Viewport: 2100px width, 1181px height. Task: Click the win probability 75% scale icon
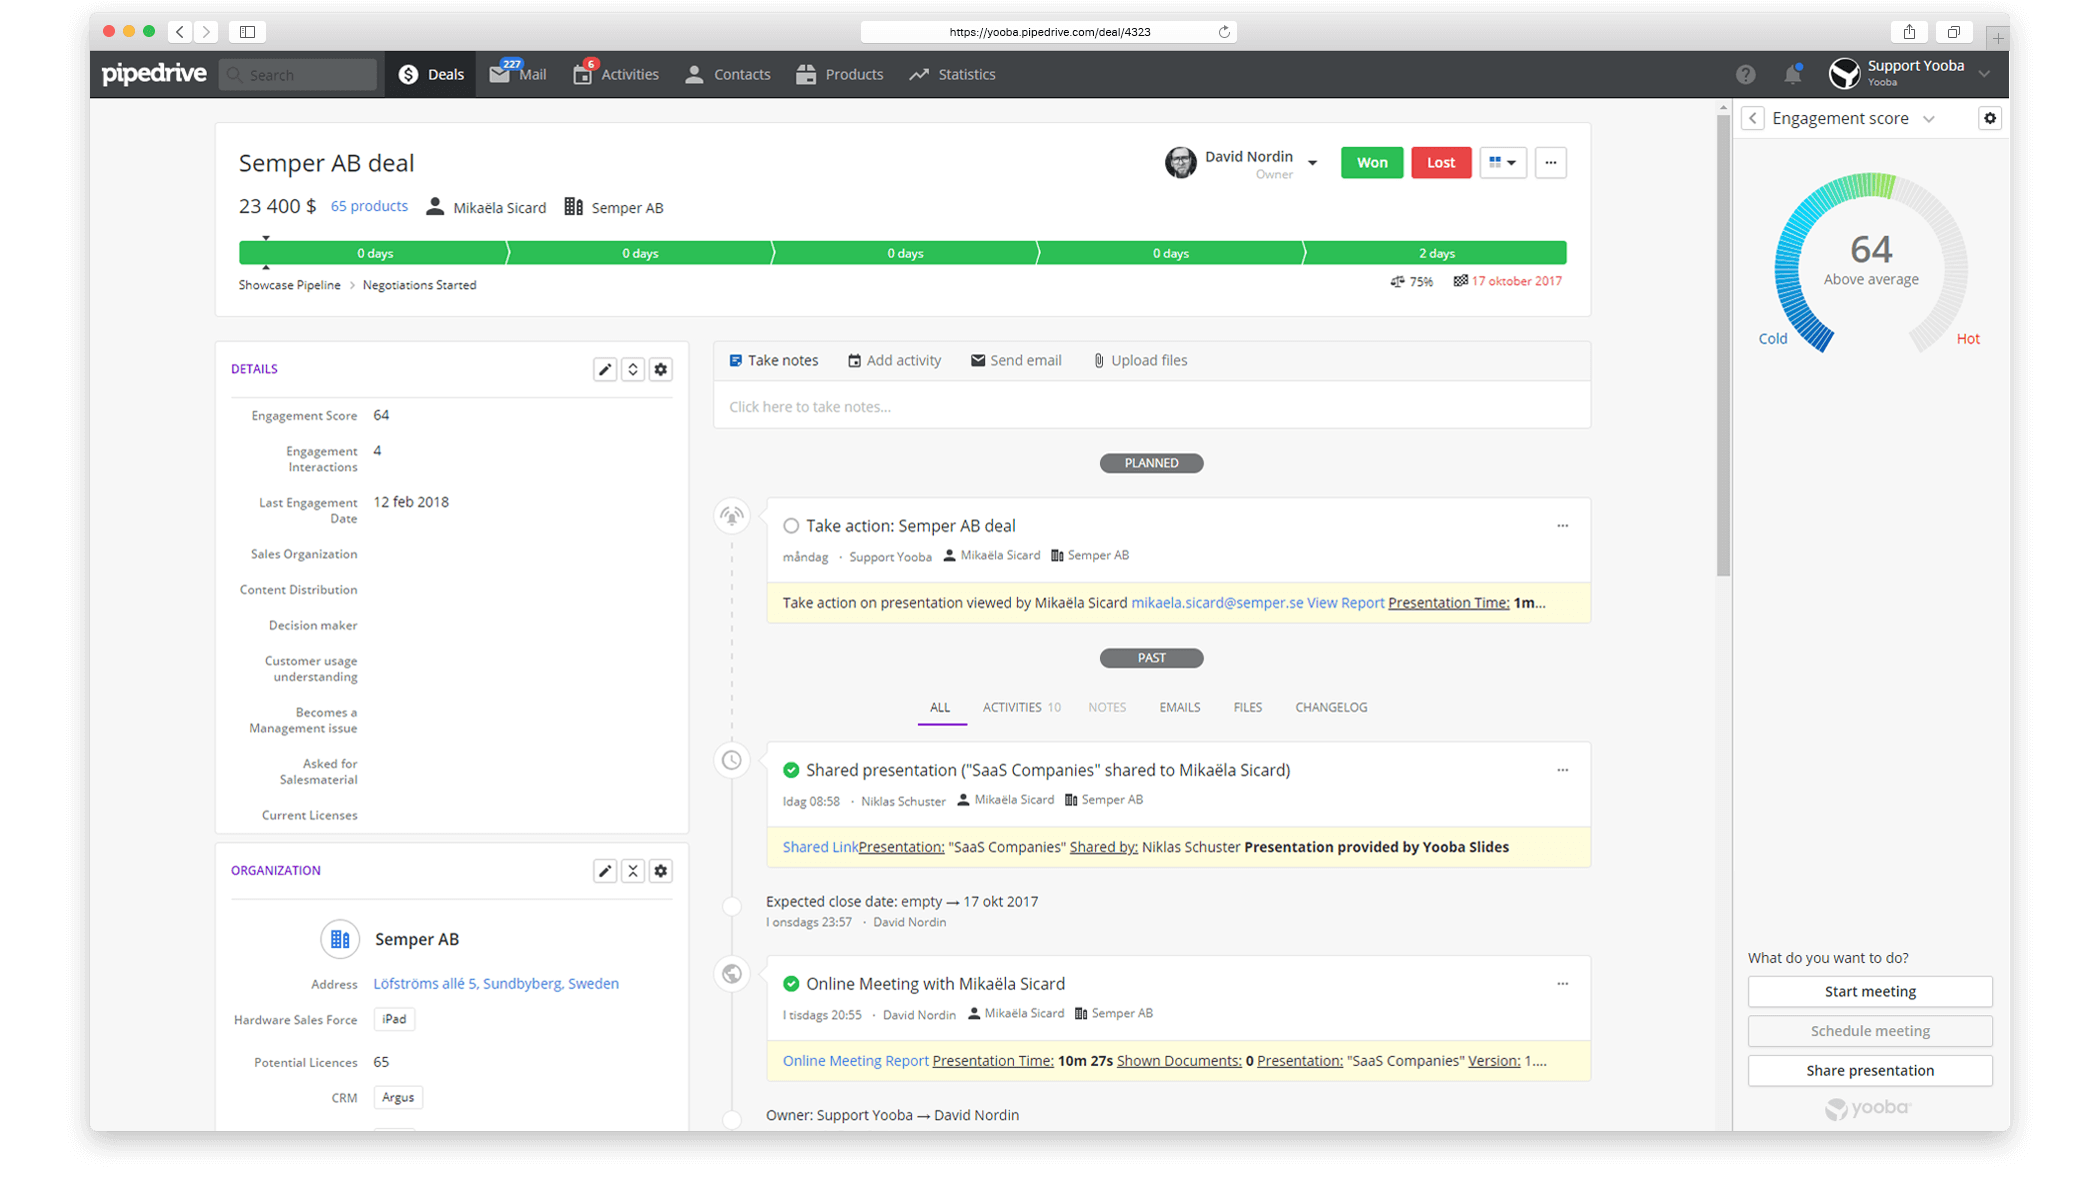click(1397, 282)
